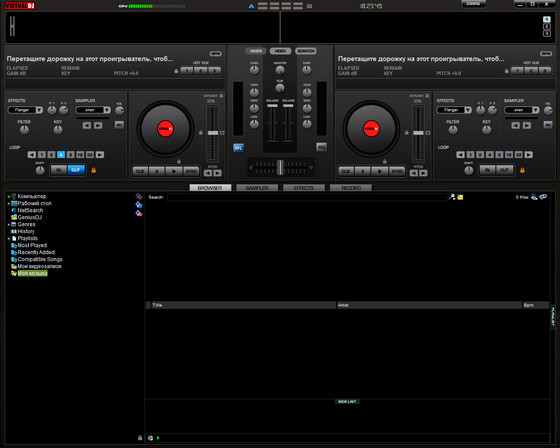This screenshot has width=560, height=448.
Task: Enable loop length 4 on left deck
Action: [x=61, y=155]
